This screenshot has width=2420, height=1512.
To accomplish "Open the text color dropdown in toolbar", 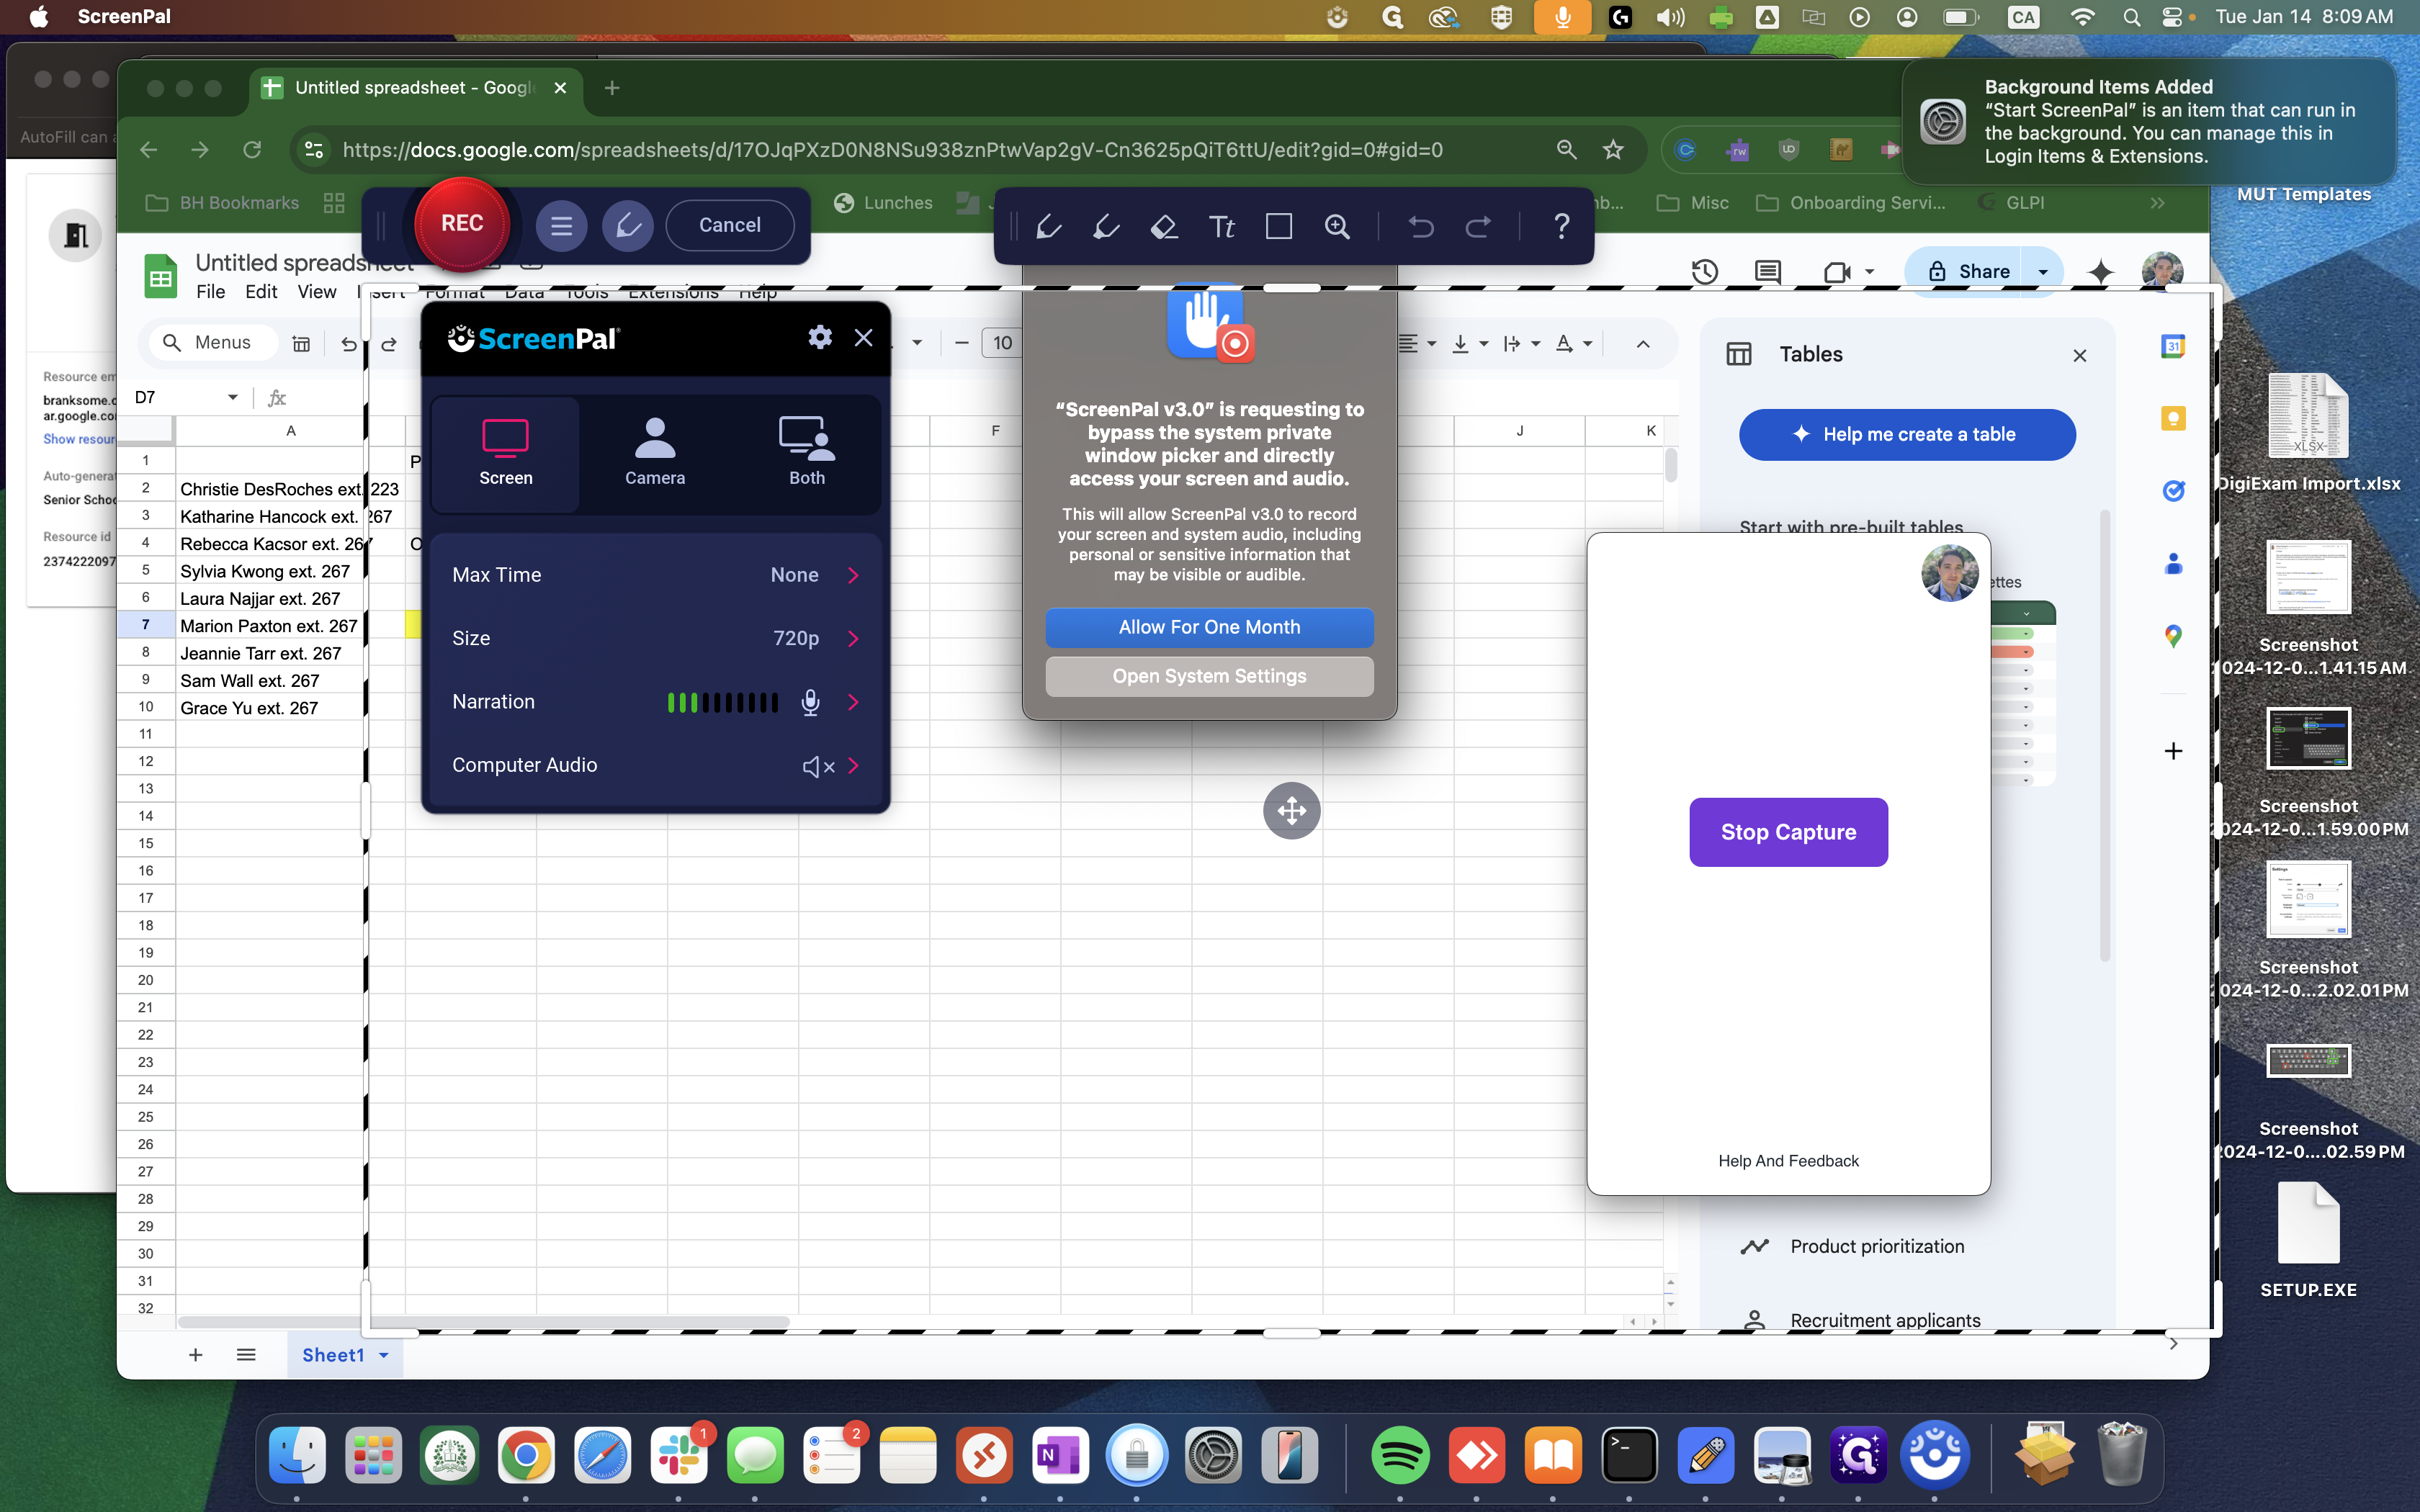I will click(1587, 344).
